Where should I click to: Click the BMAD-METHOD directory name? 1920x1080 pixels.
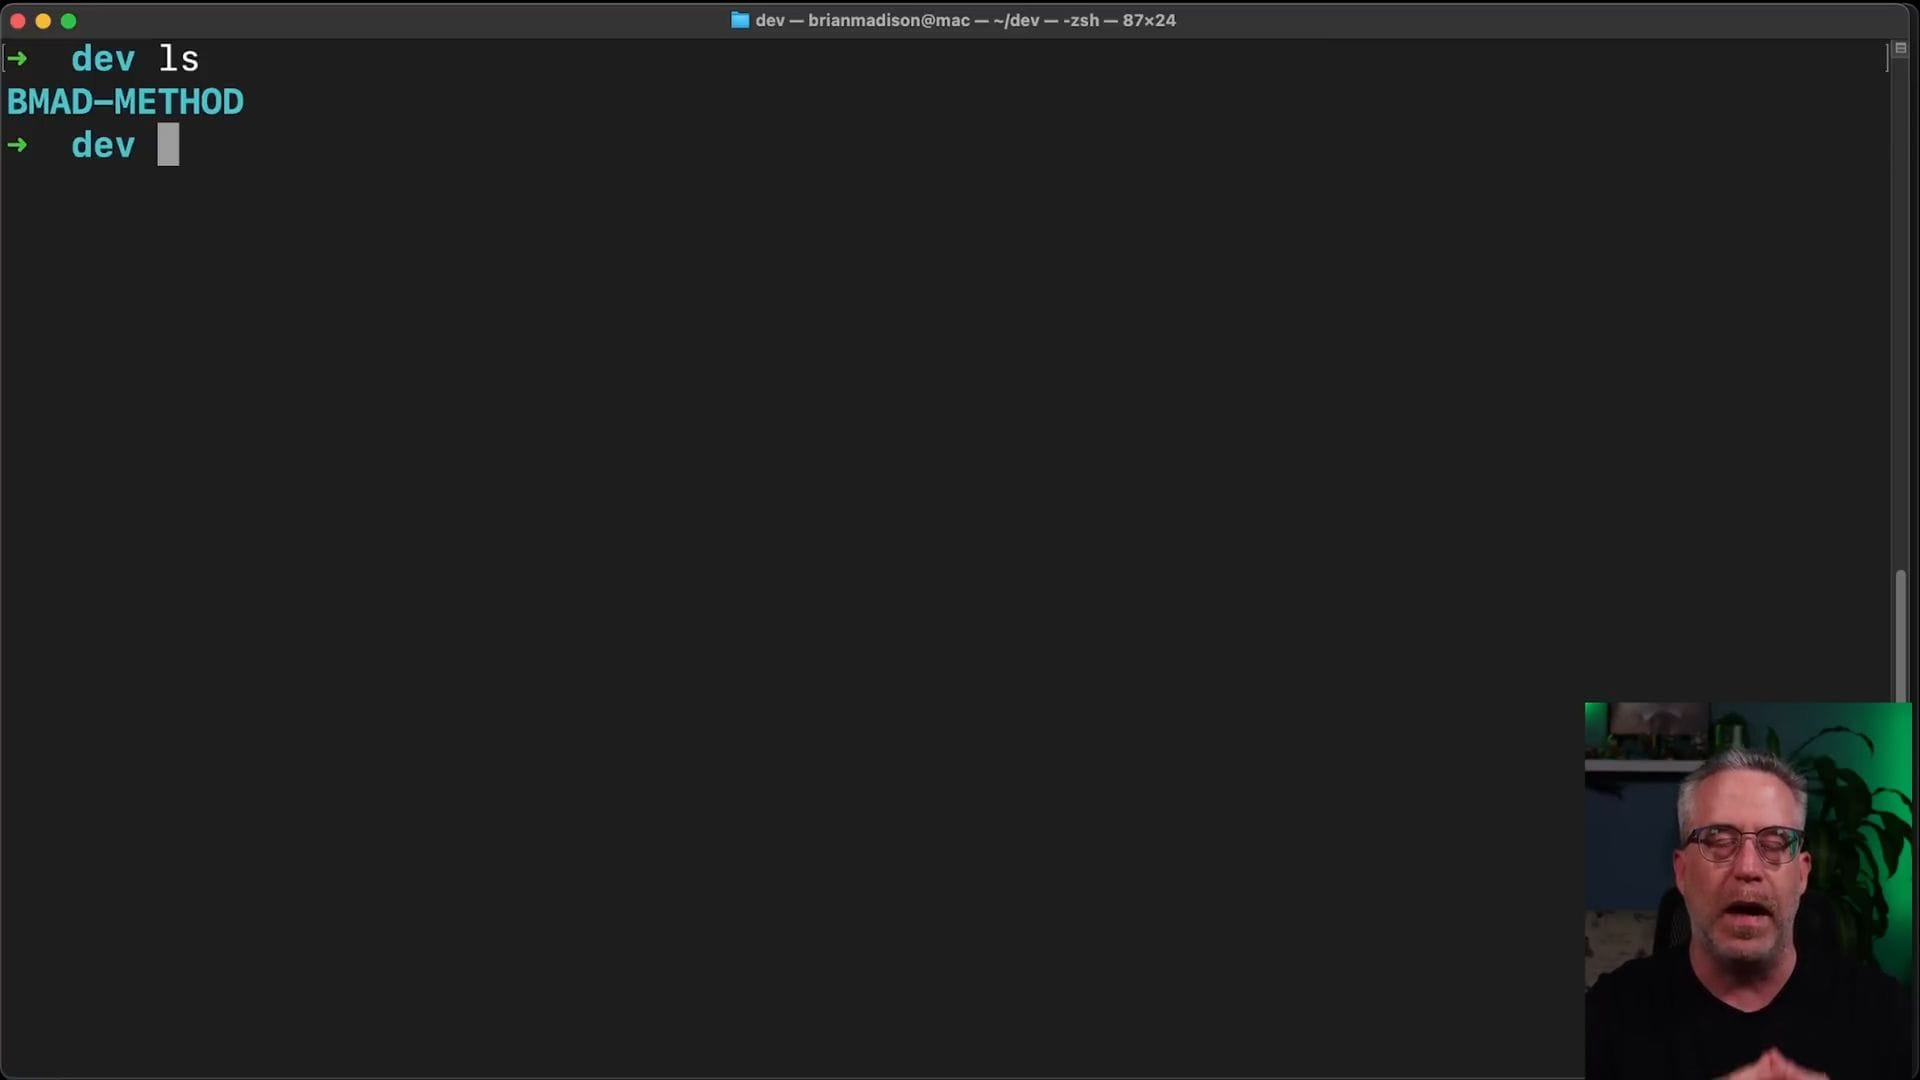[125, 102]
